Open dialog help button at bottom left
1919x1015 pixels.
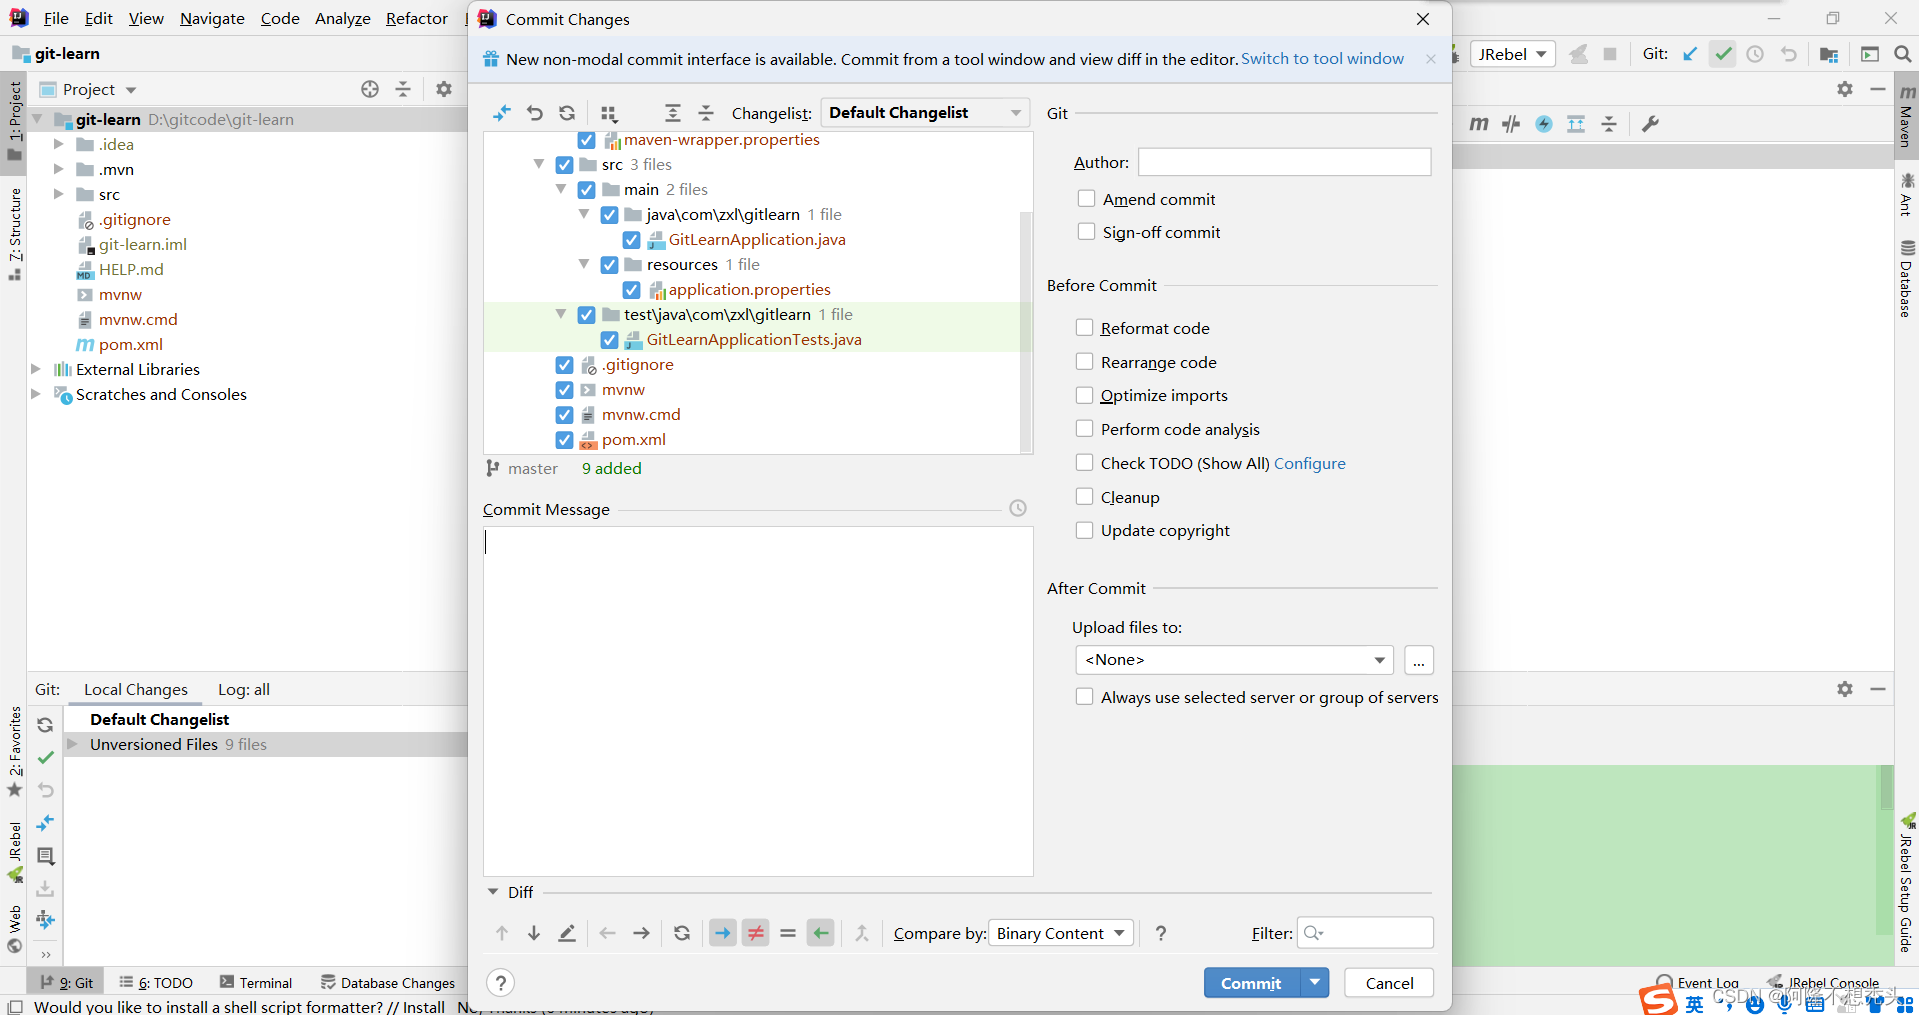point(501,983)
